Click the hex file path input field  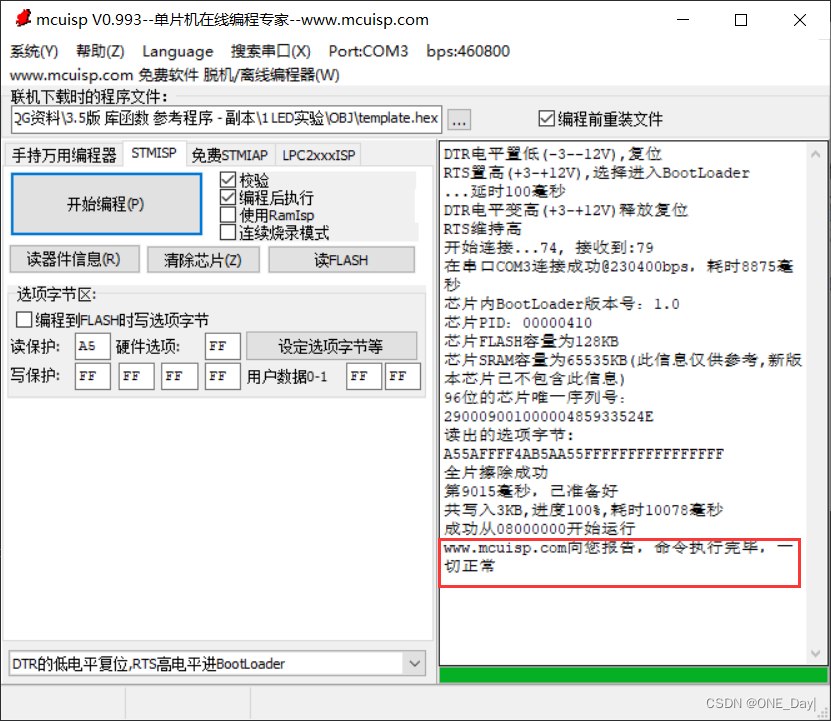[226, 118]
